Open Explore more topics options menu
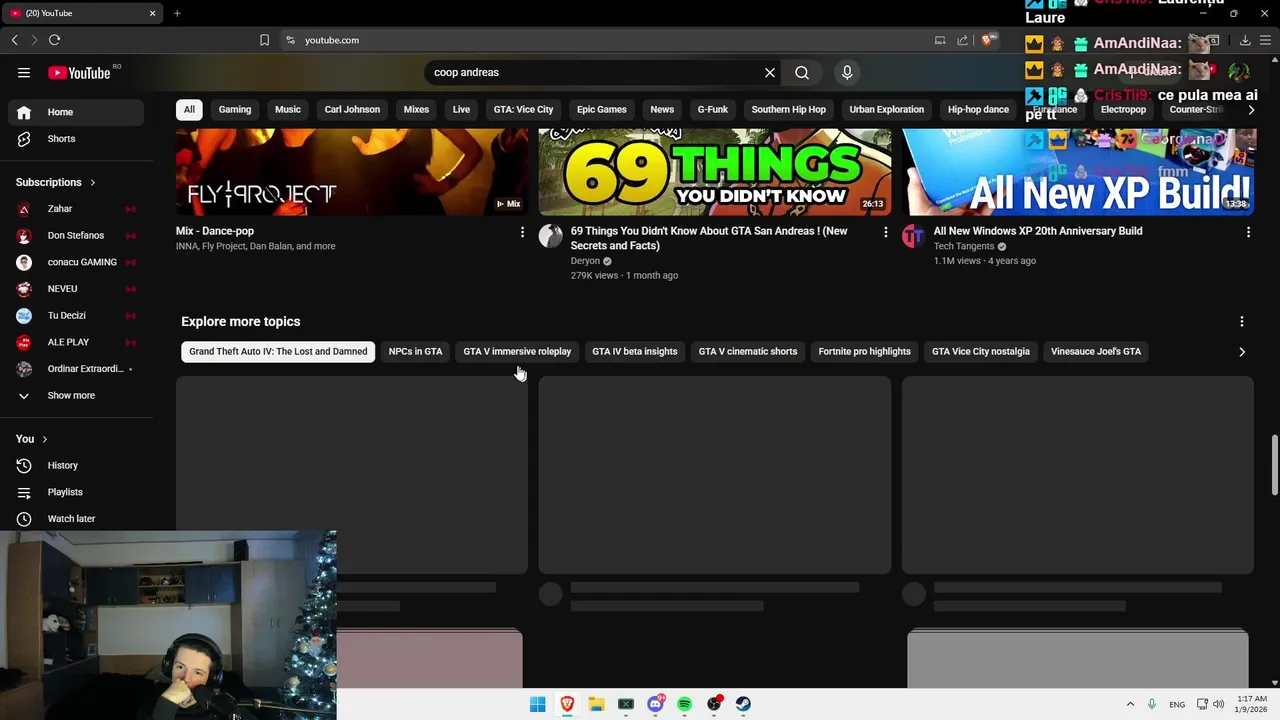The image size is (1280, 720). click(x=1242, y=321)
